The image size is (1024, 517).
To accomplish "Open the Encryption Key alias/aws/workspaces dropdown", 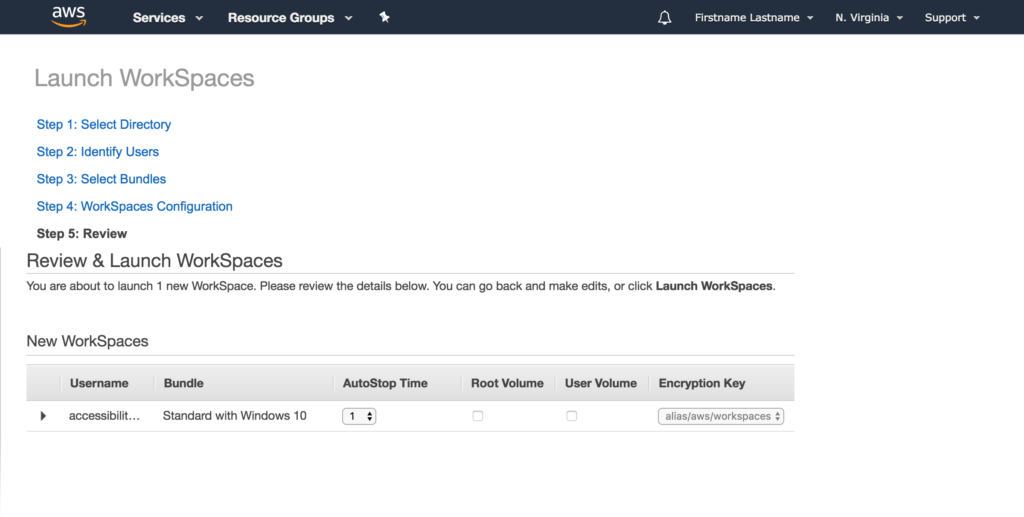I will coord(721,416).
